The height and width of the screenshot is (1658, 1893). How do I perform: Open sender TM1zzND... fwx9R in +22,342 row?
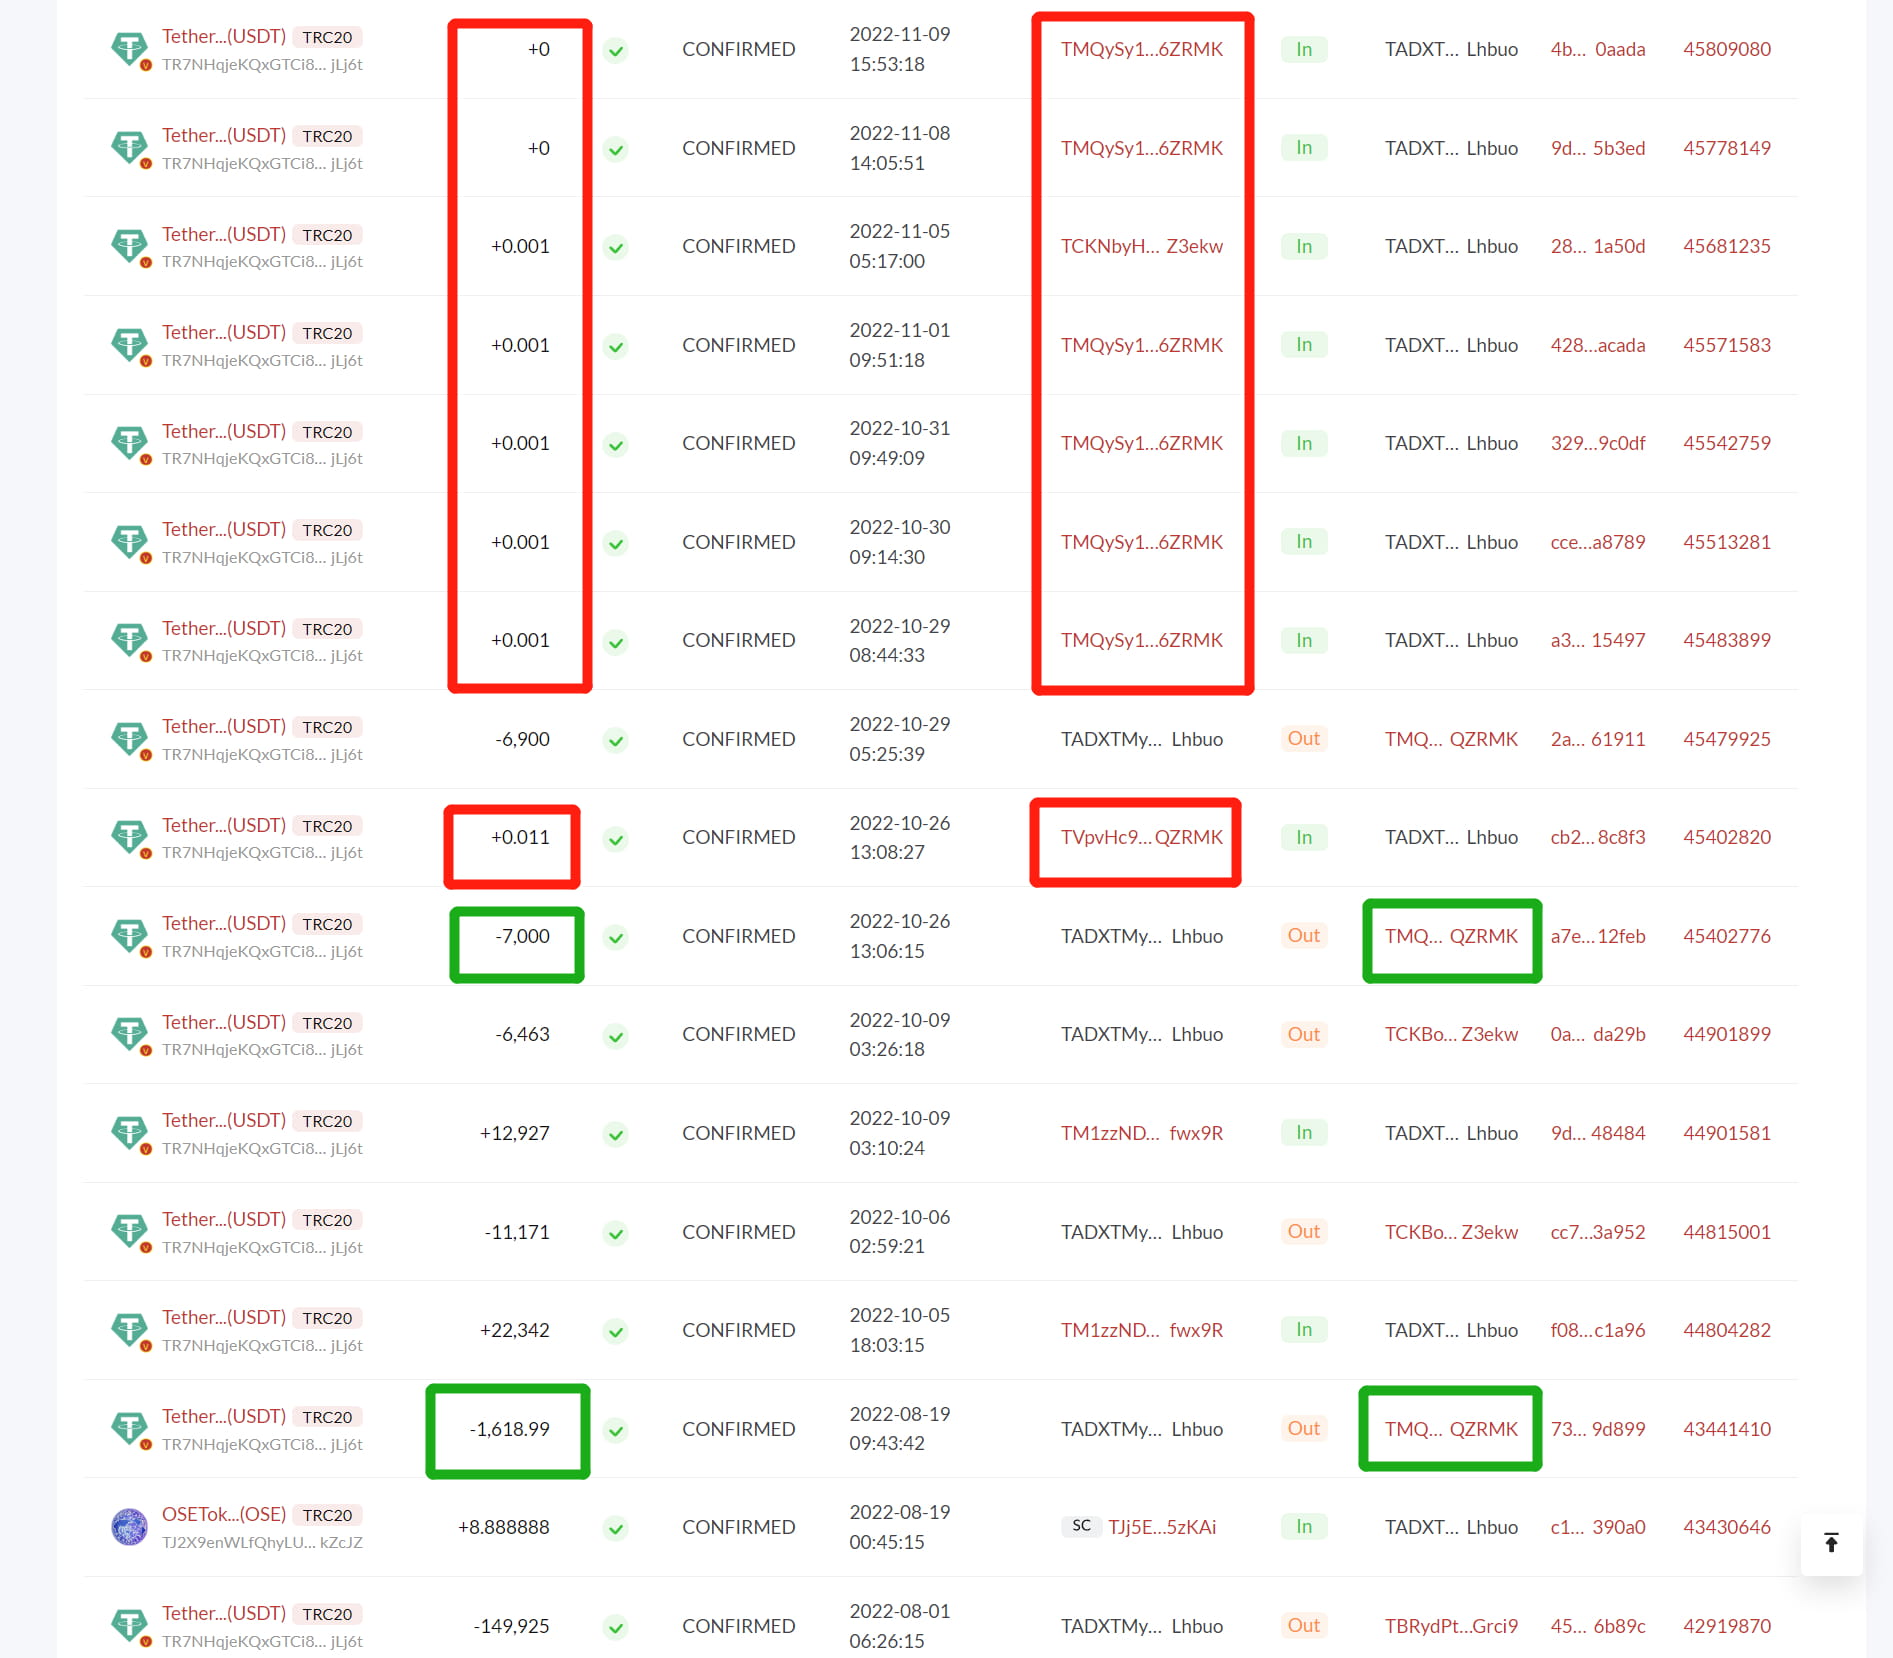coord(1142,1330)
